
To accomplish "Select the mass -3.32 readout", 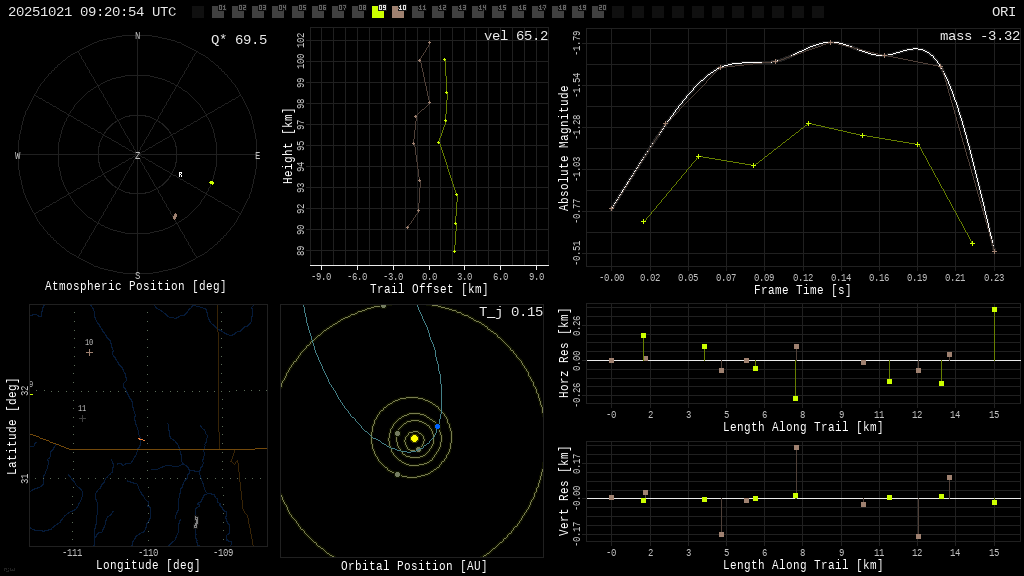I will coord(979,36).
